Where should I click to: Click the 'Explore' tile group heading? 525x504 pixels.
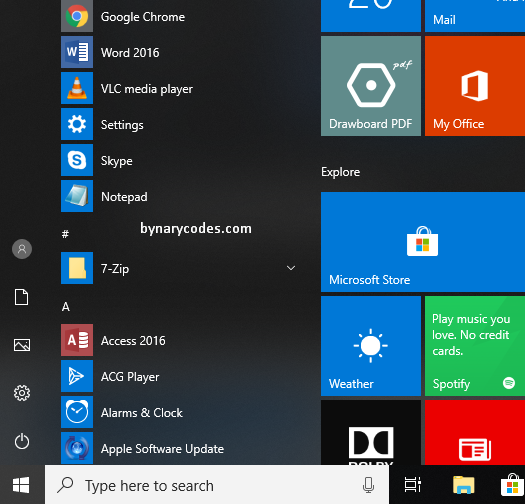pos(341,172)
